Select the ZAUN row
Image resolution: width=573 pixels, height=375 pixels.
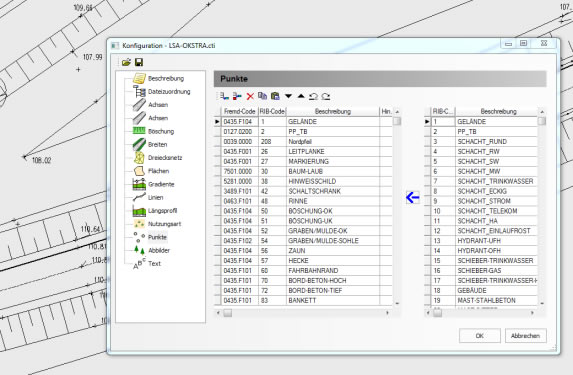coord(303,251)
